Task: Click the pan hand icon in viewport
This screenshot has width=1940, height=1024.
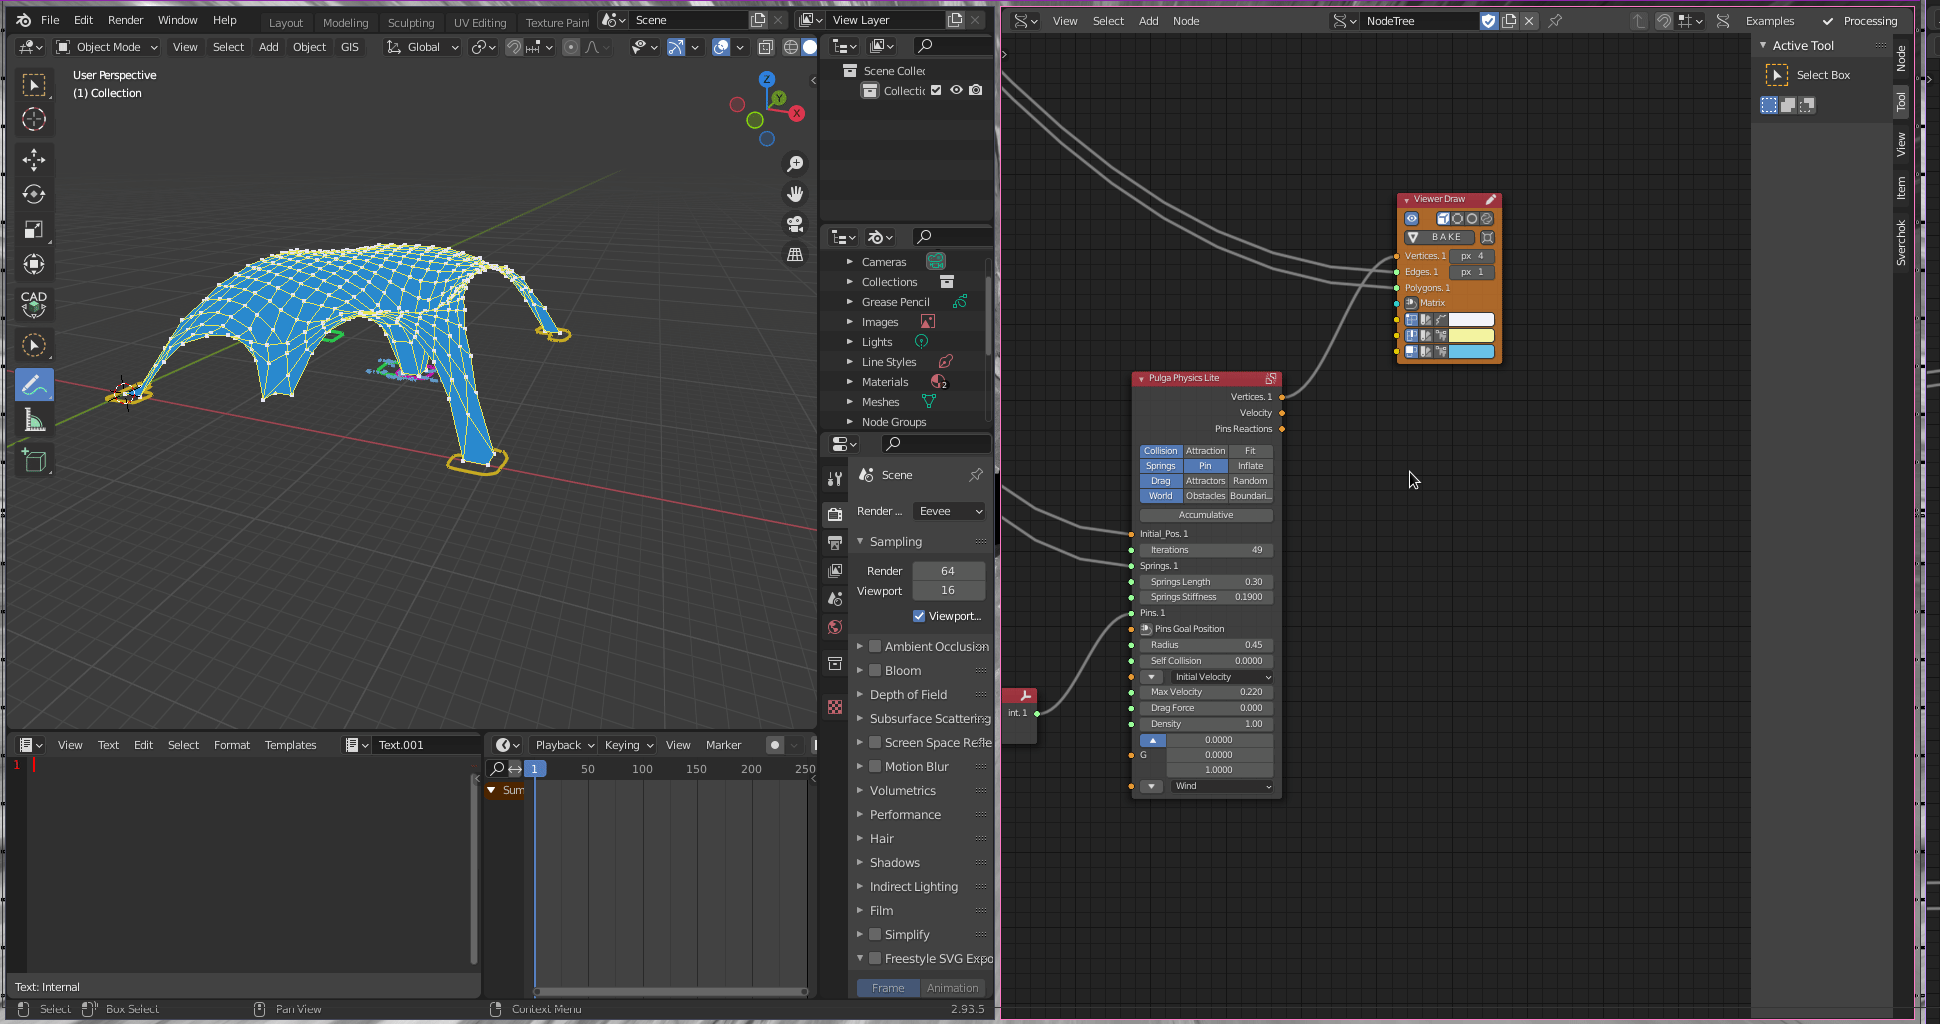Action: [795, 194]
